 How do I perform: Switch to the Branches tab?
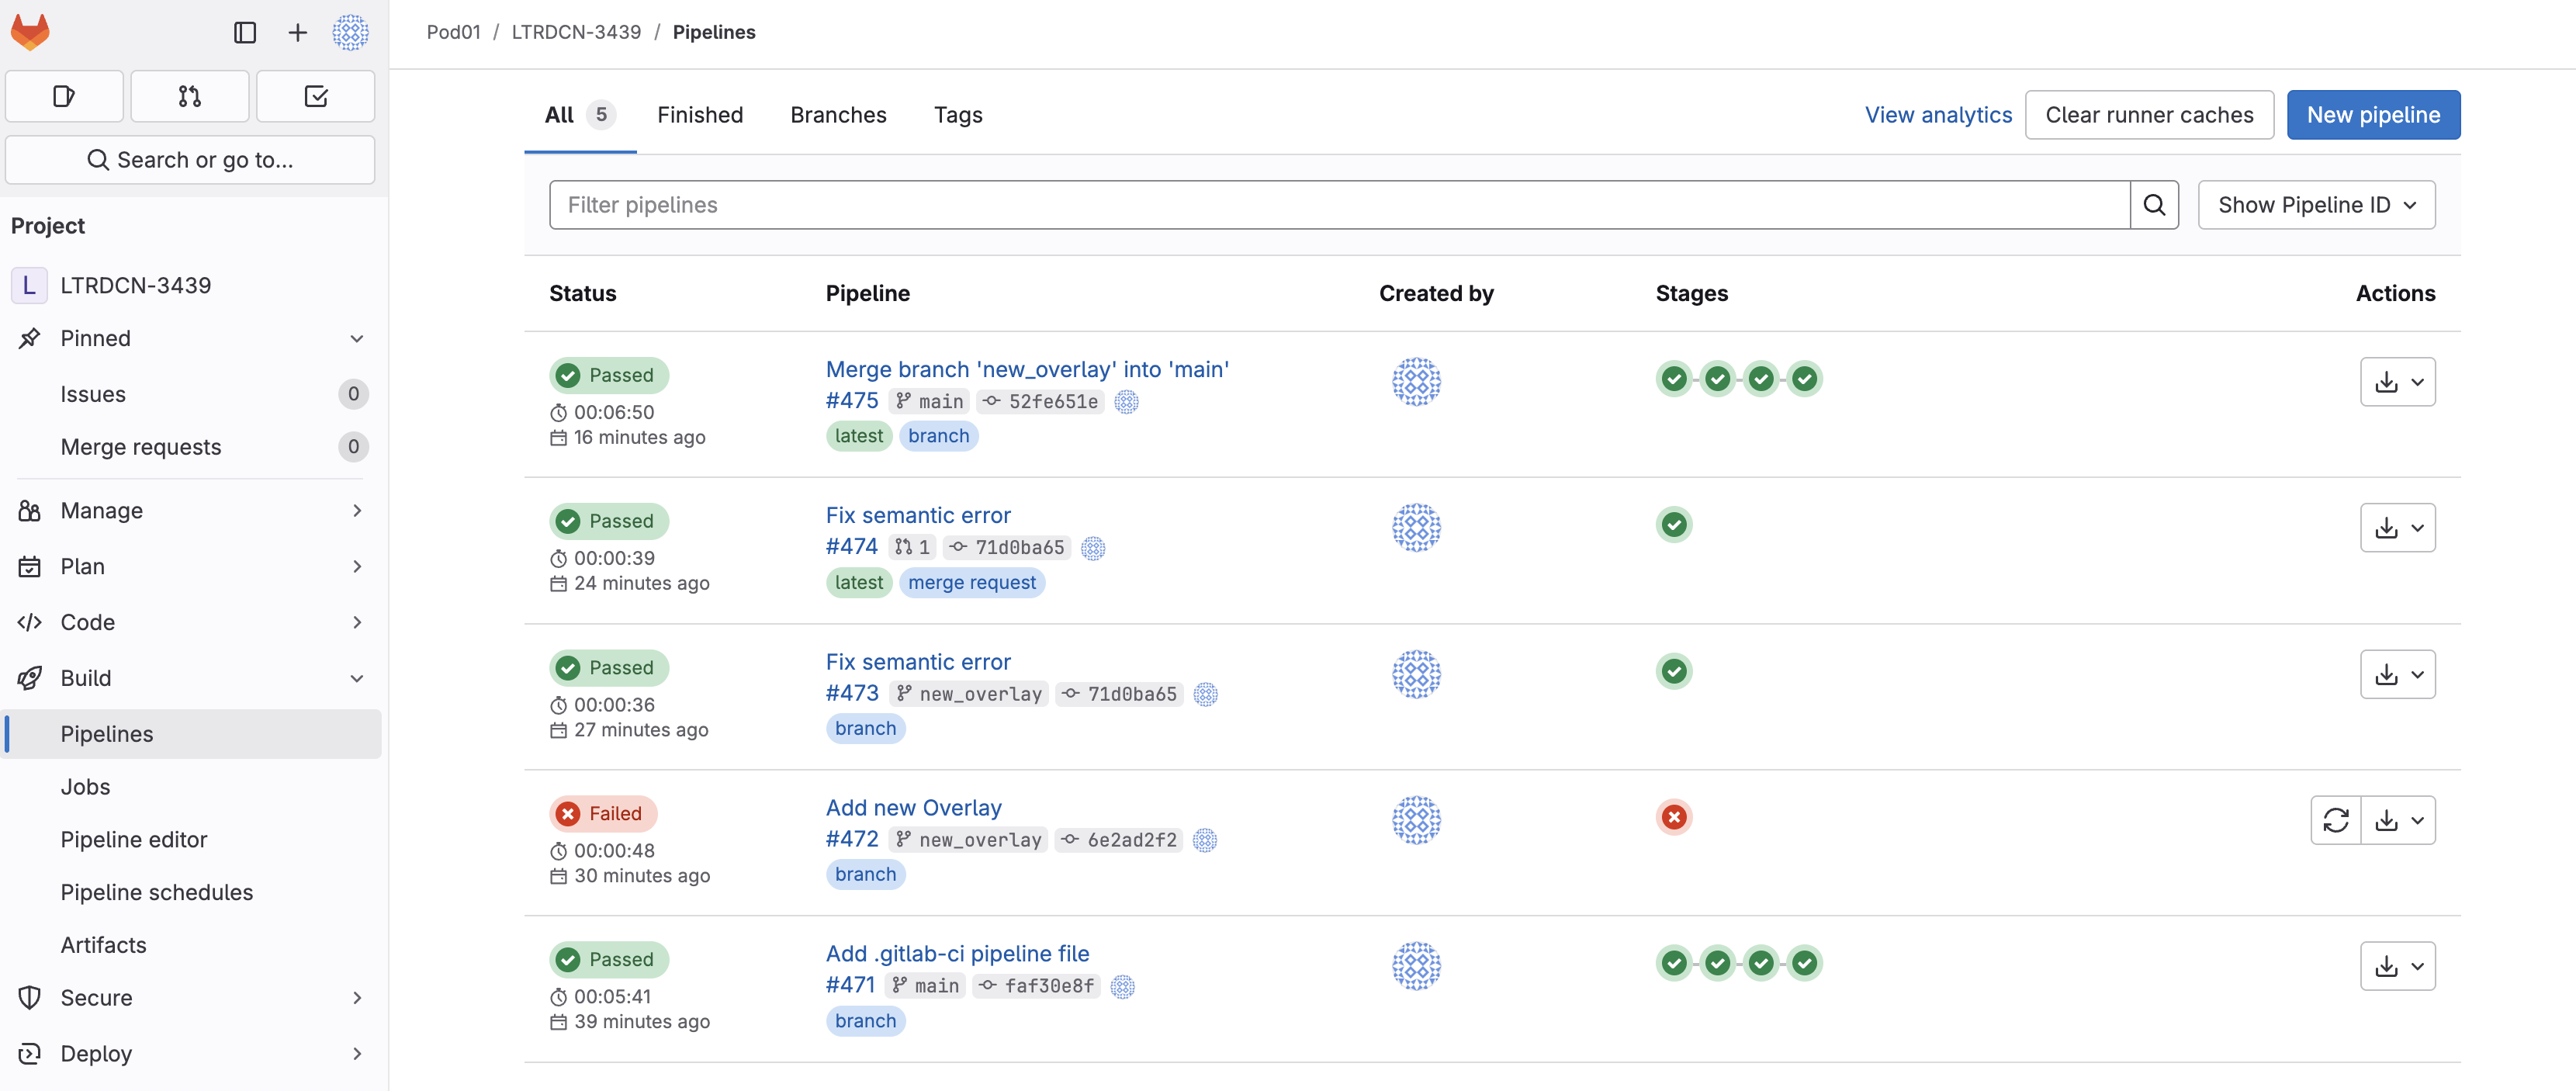pyautogui.click(x=837, y=115)
